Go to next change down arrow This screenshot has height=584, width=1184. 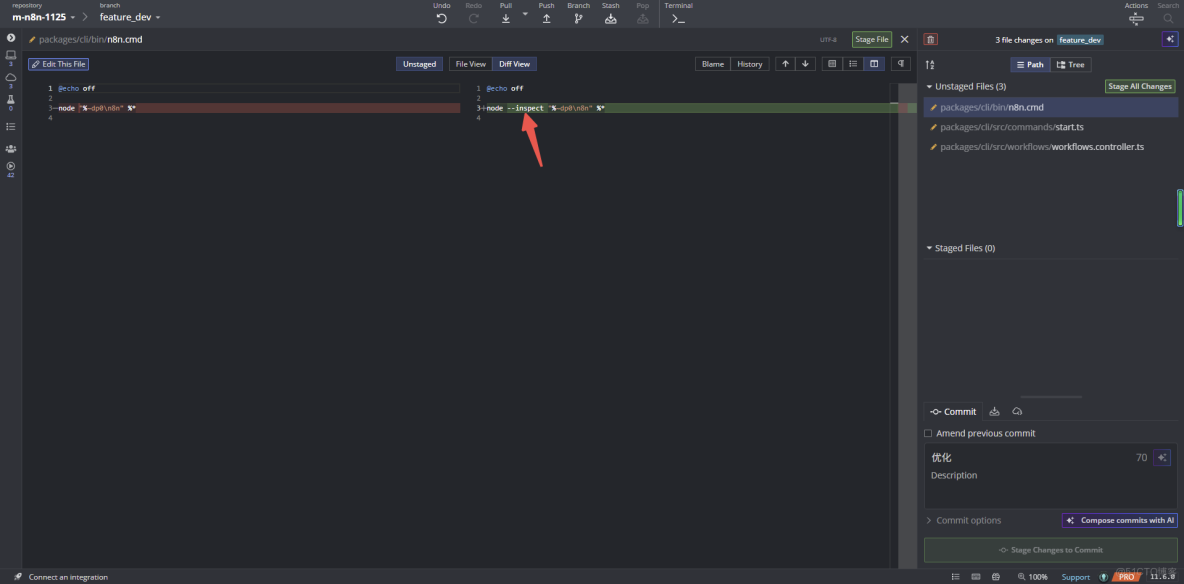(x=805, y=64)
